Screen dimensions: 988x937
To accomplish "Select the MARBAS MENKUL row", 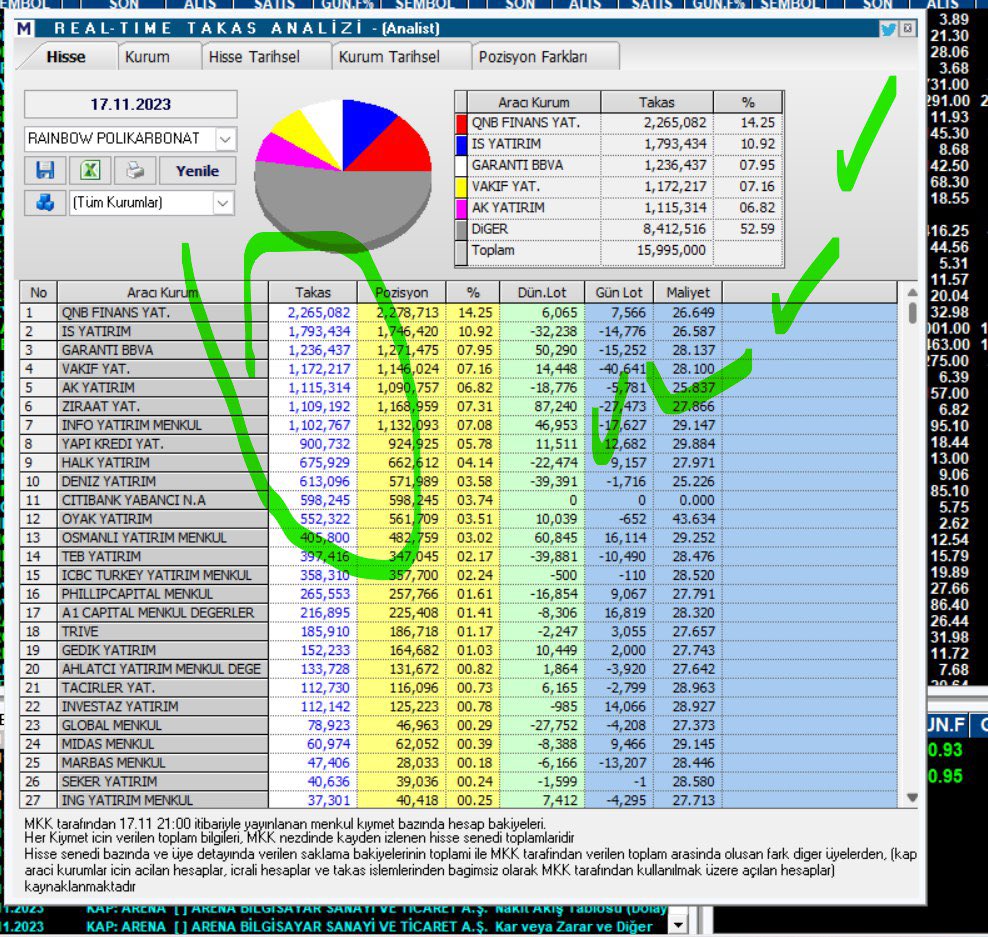I will (x=459, y=762).
